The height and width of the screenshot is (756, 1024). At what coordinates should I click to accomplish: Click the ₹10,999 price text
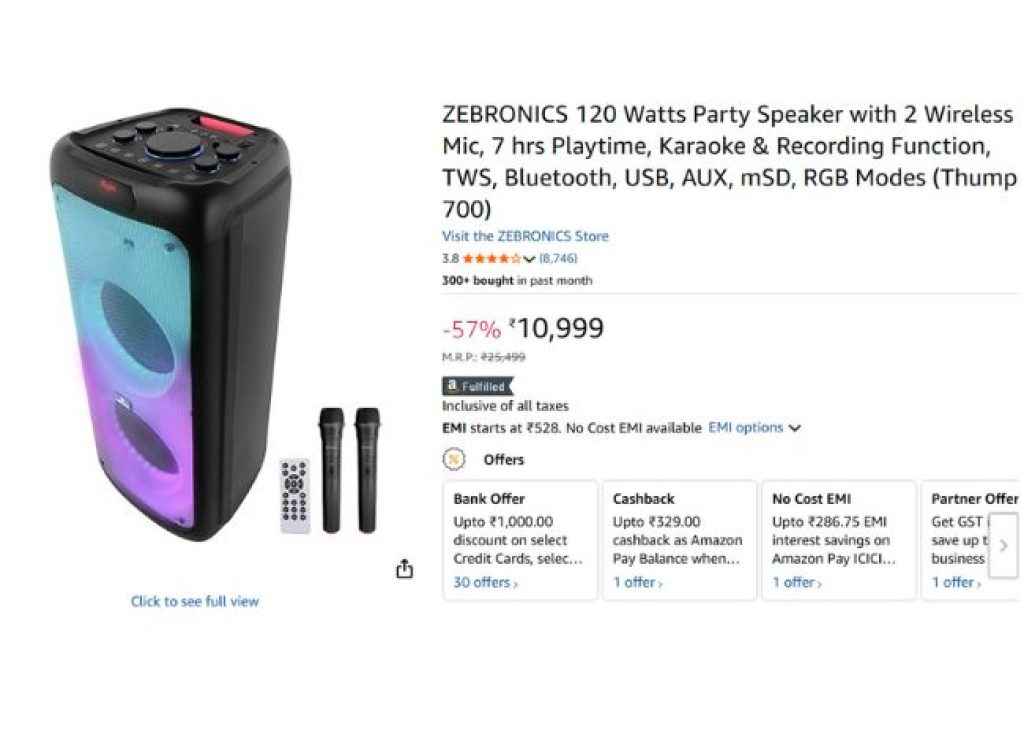click(556, 328)
